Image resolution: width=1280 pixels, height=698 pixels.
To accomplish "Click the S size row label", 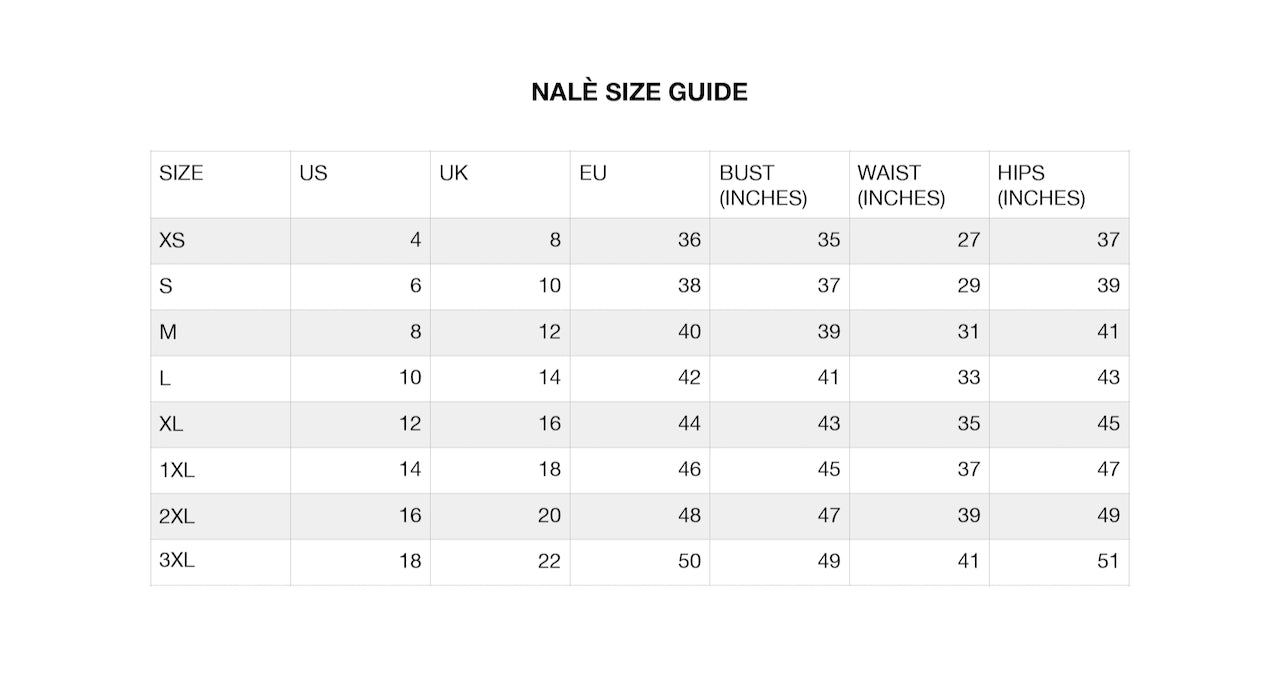I will coord(166,286).
